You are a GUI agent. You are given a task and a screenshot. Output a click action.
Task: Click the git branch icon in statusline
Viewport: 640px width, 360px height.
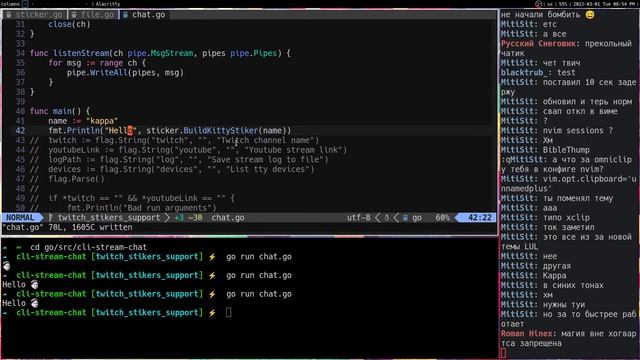click(x=51, y=218)
